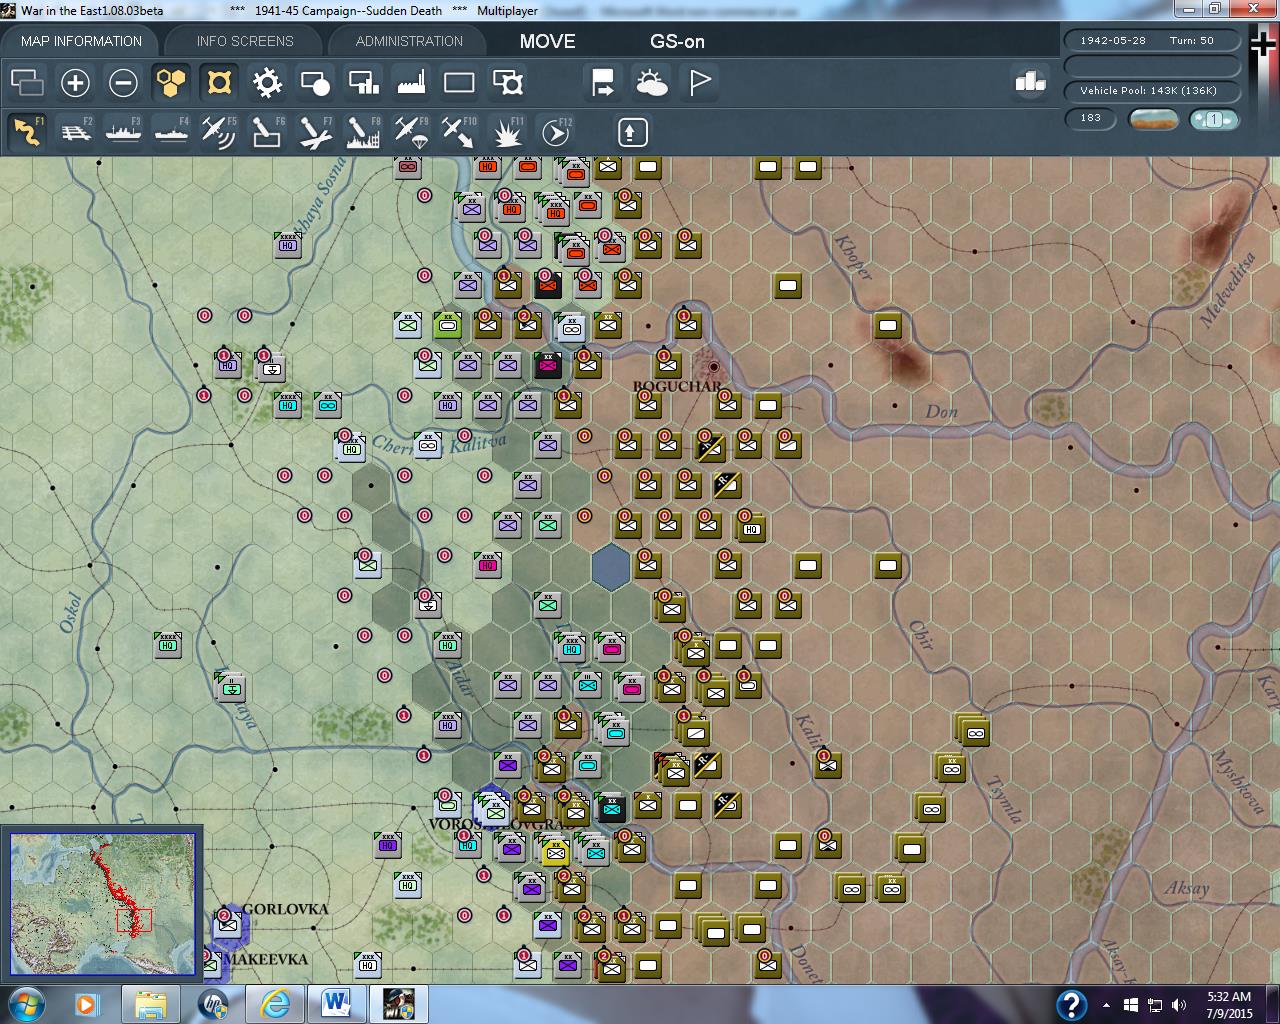Click the F12 end-turn arrow icon
This screenshot has height=1024, width=1280.
click(x=555, y=131)
